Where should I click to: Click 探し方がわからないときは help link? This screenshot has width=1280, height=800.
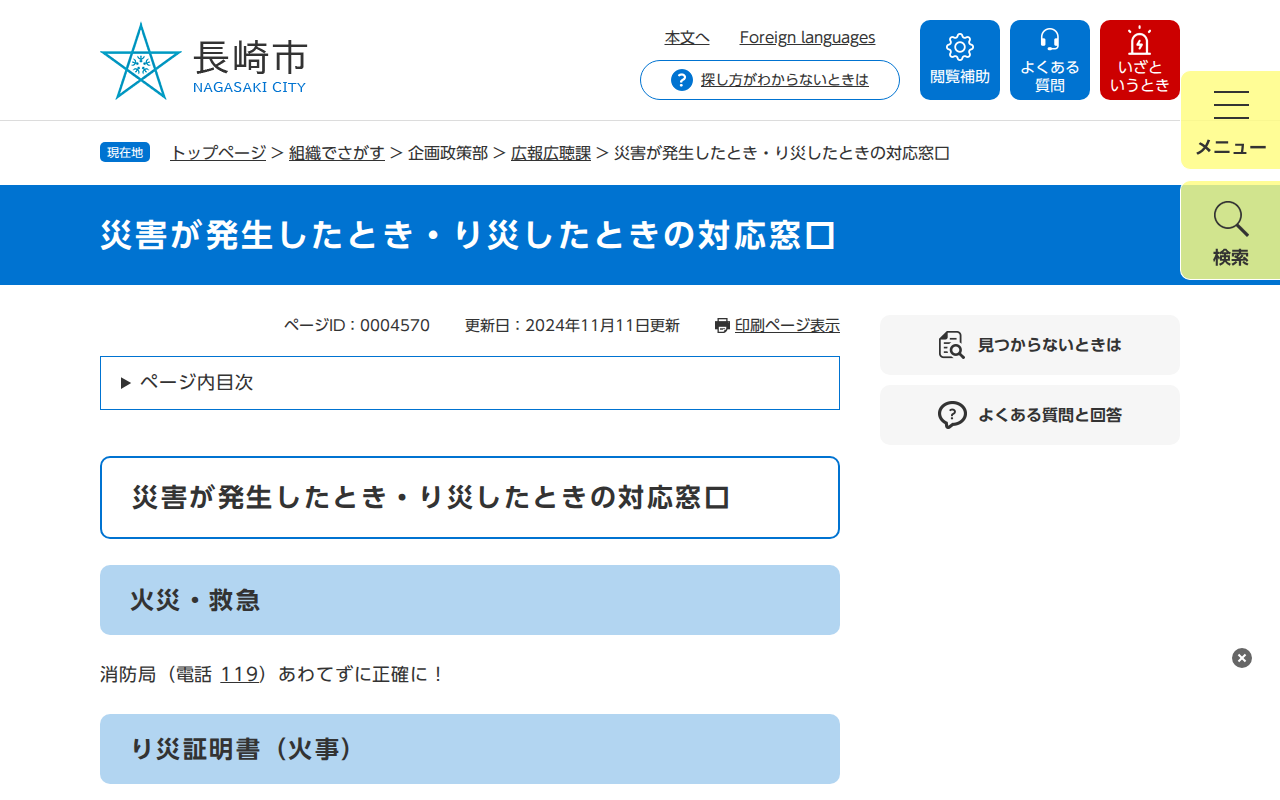point(785,80)
